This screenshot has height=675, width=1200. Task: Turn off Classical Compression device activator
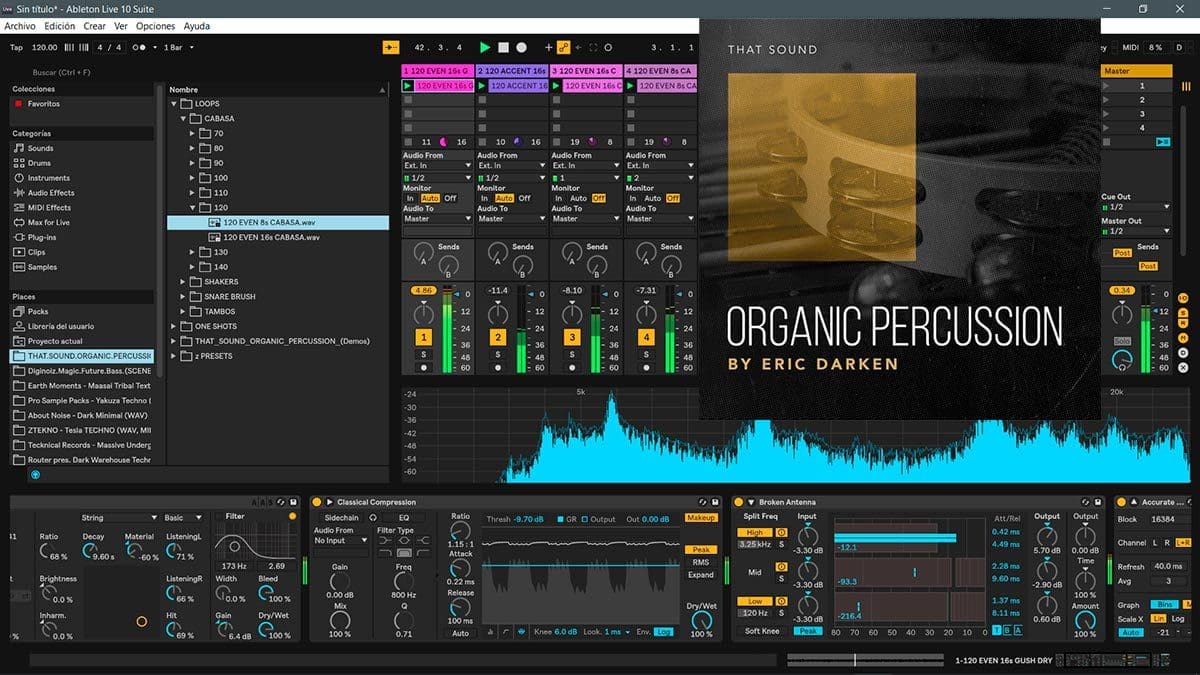click(317, 502)
